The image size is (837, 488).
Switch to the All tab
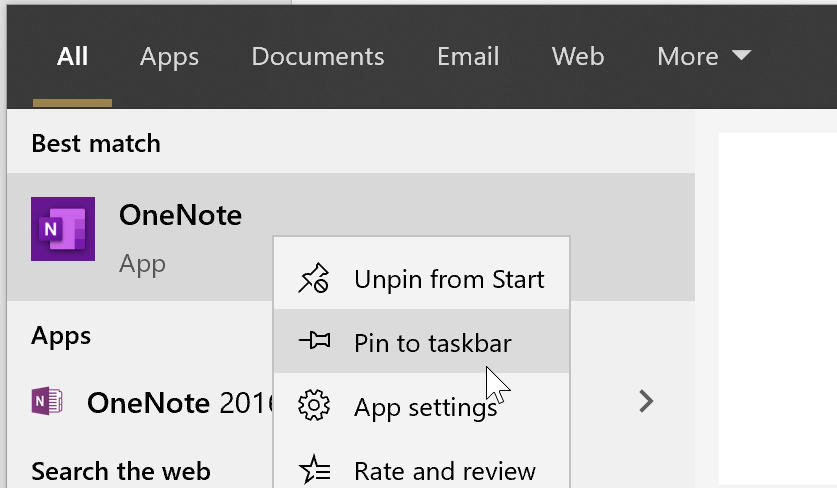point(73,57)
